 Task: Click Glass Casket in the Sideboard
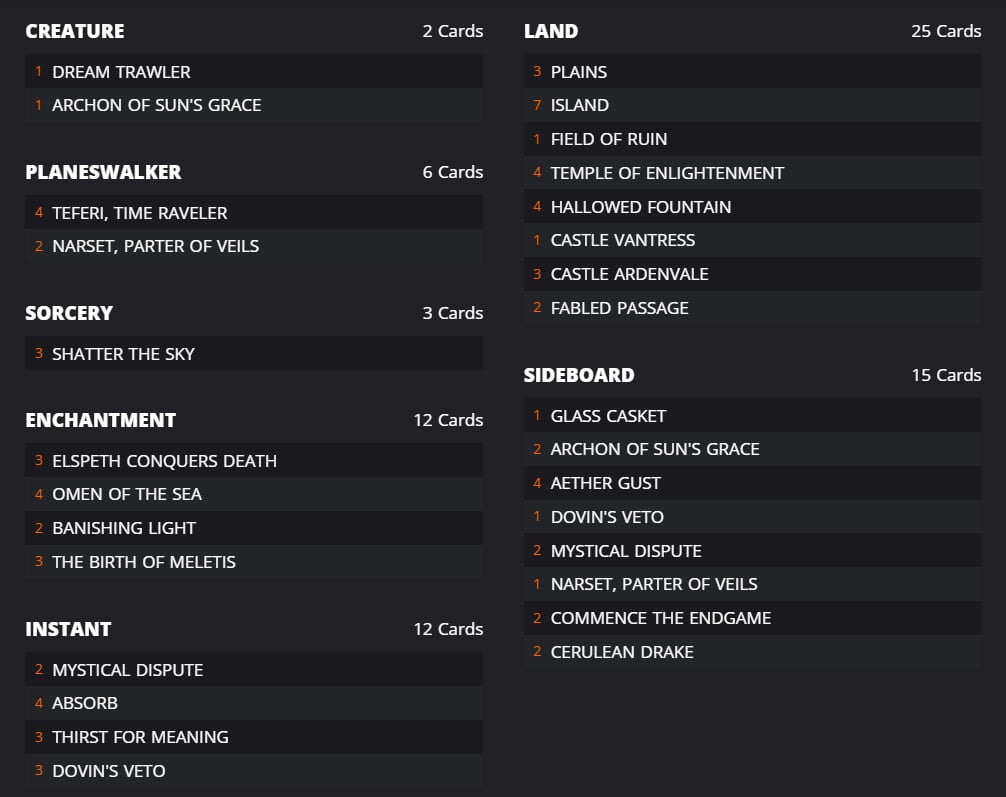(x=608, y=416)
